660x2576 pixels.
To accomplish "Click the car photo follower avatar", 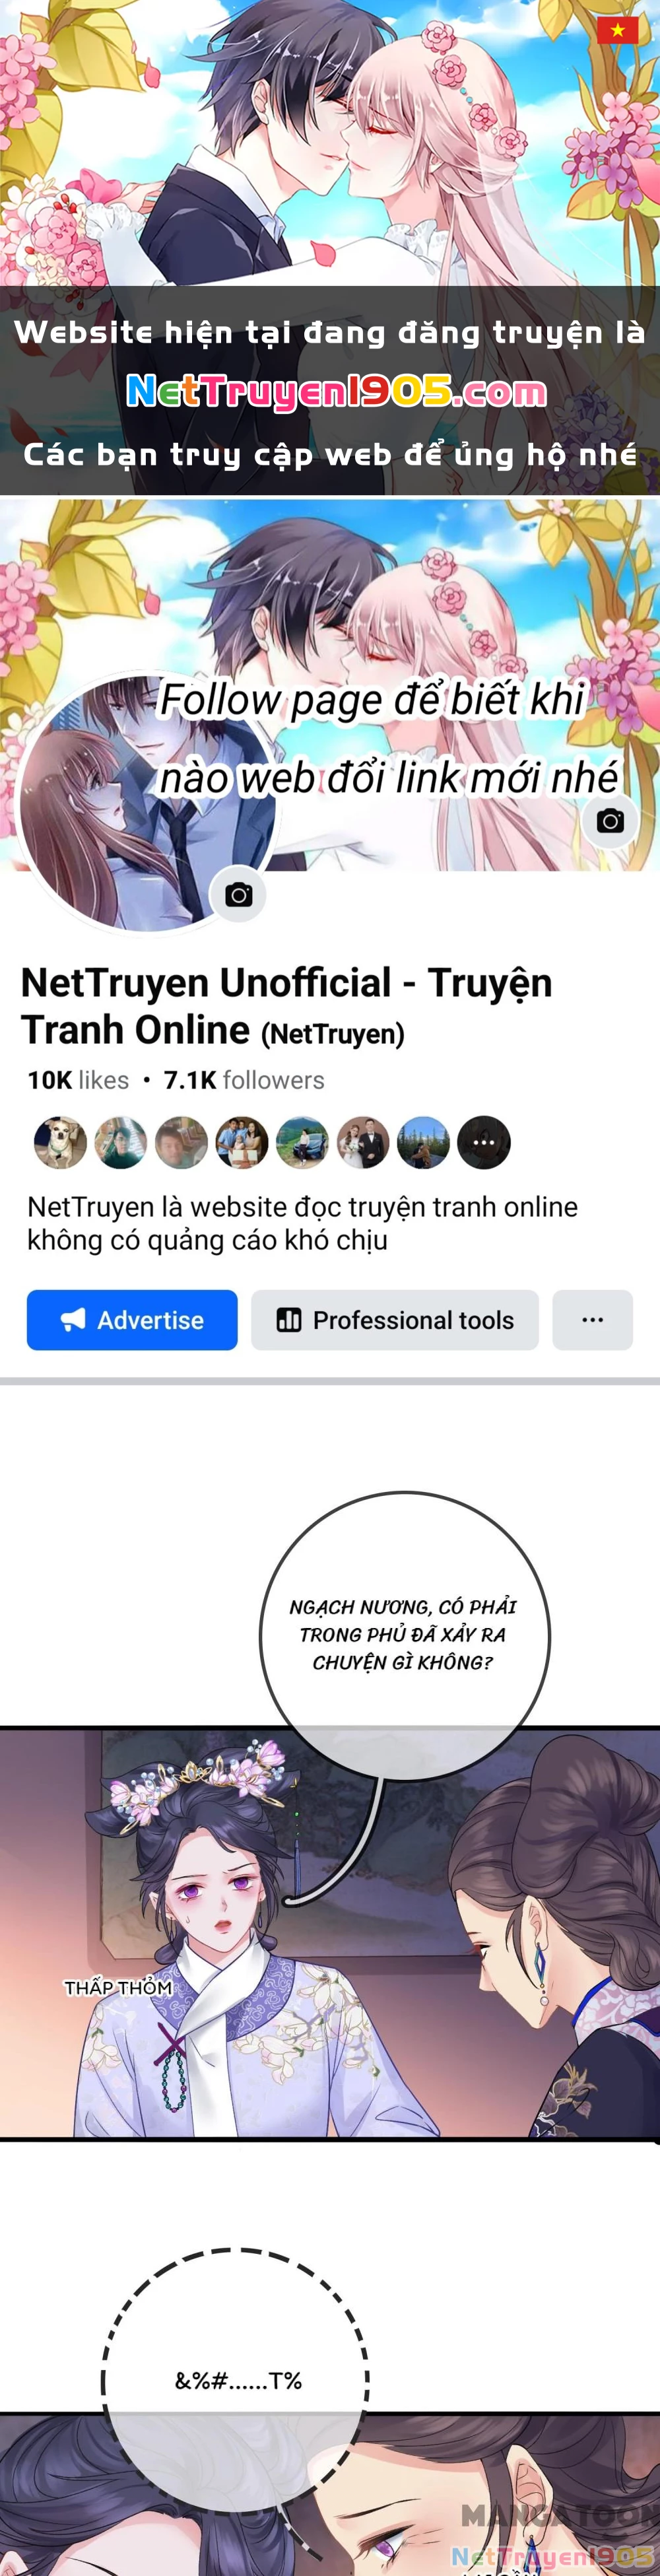I will 302,1142.
